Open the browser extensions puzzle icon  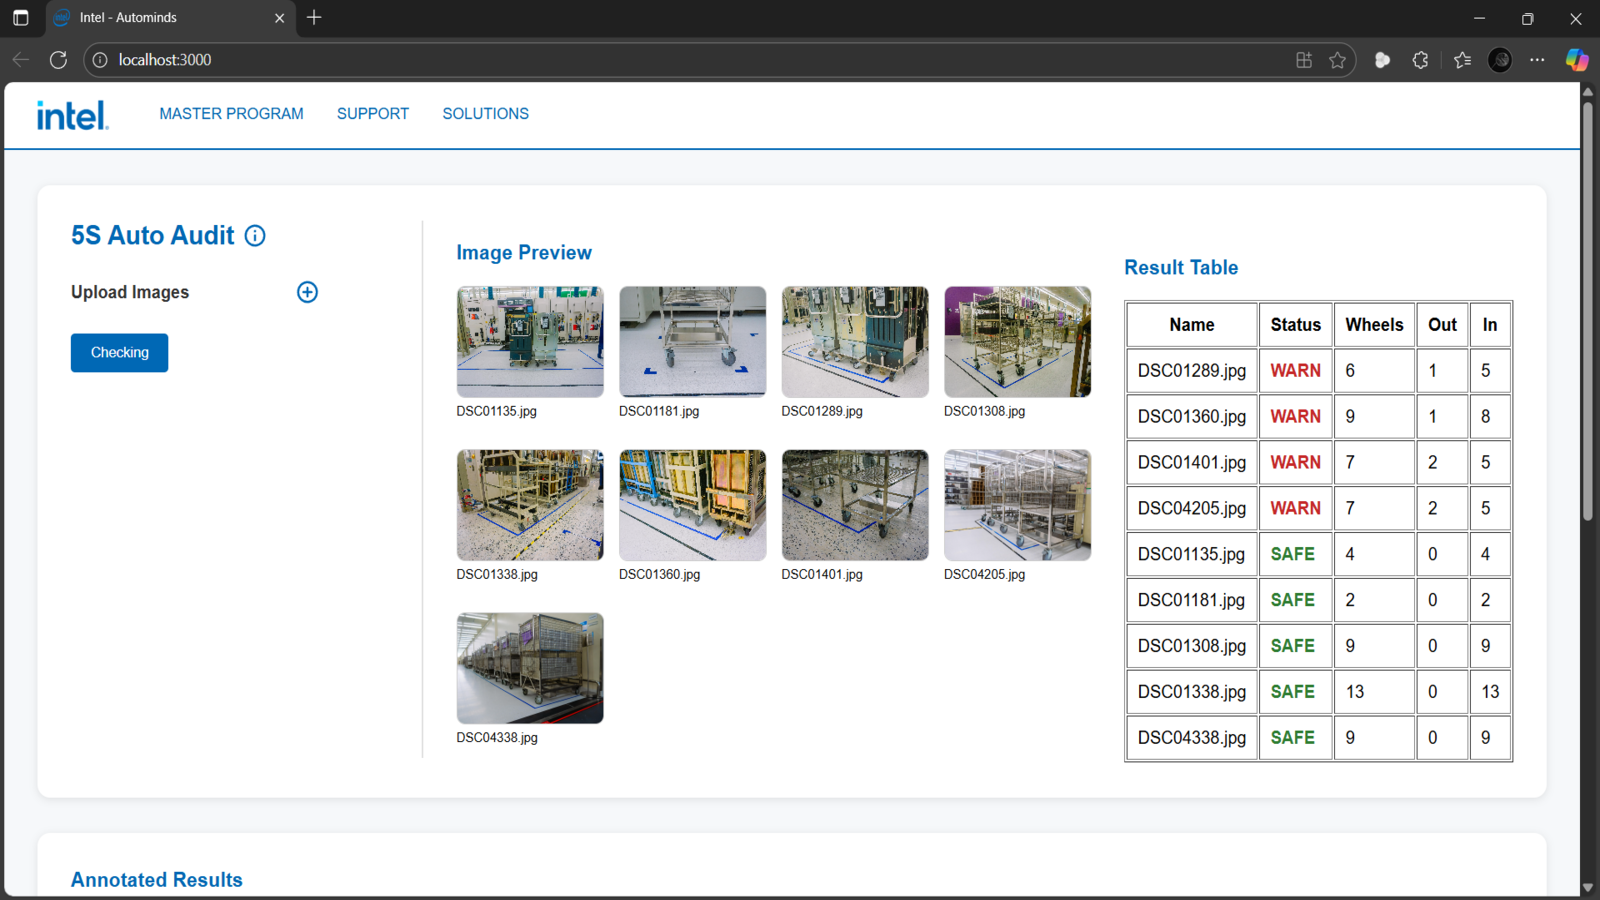pos(1420,60)
